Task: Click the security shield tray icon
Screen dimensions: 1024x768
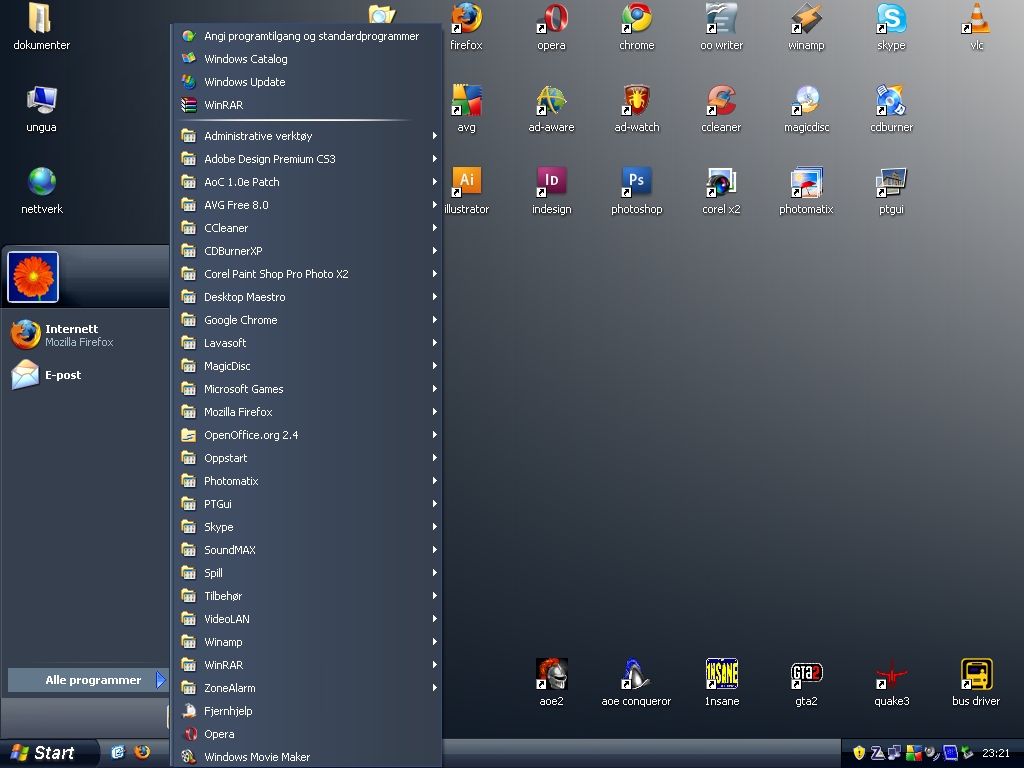Action: coord(859,753)
